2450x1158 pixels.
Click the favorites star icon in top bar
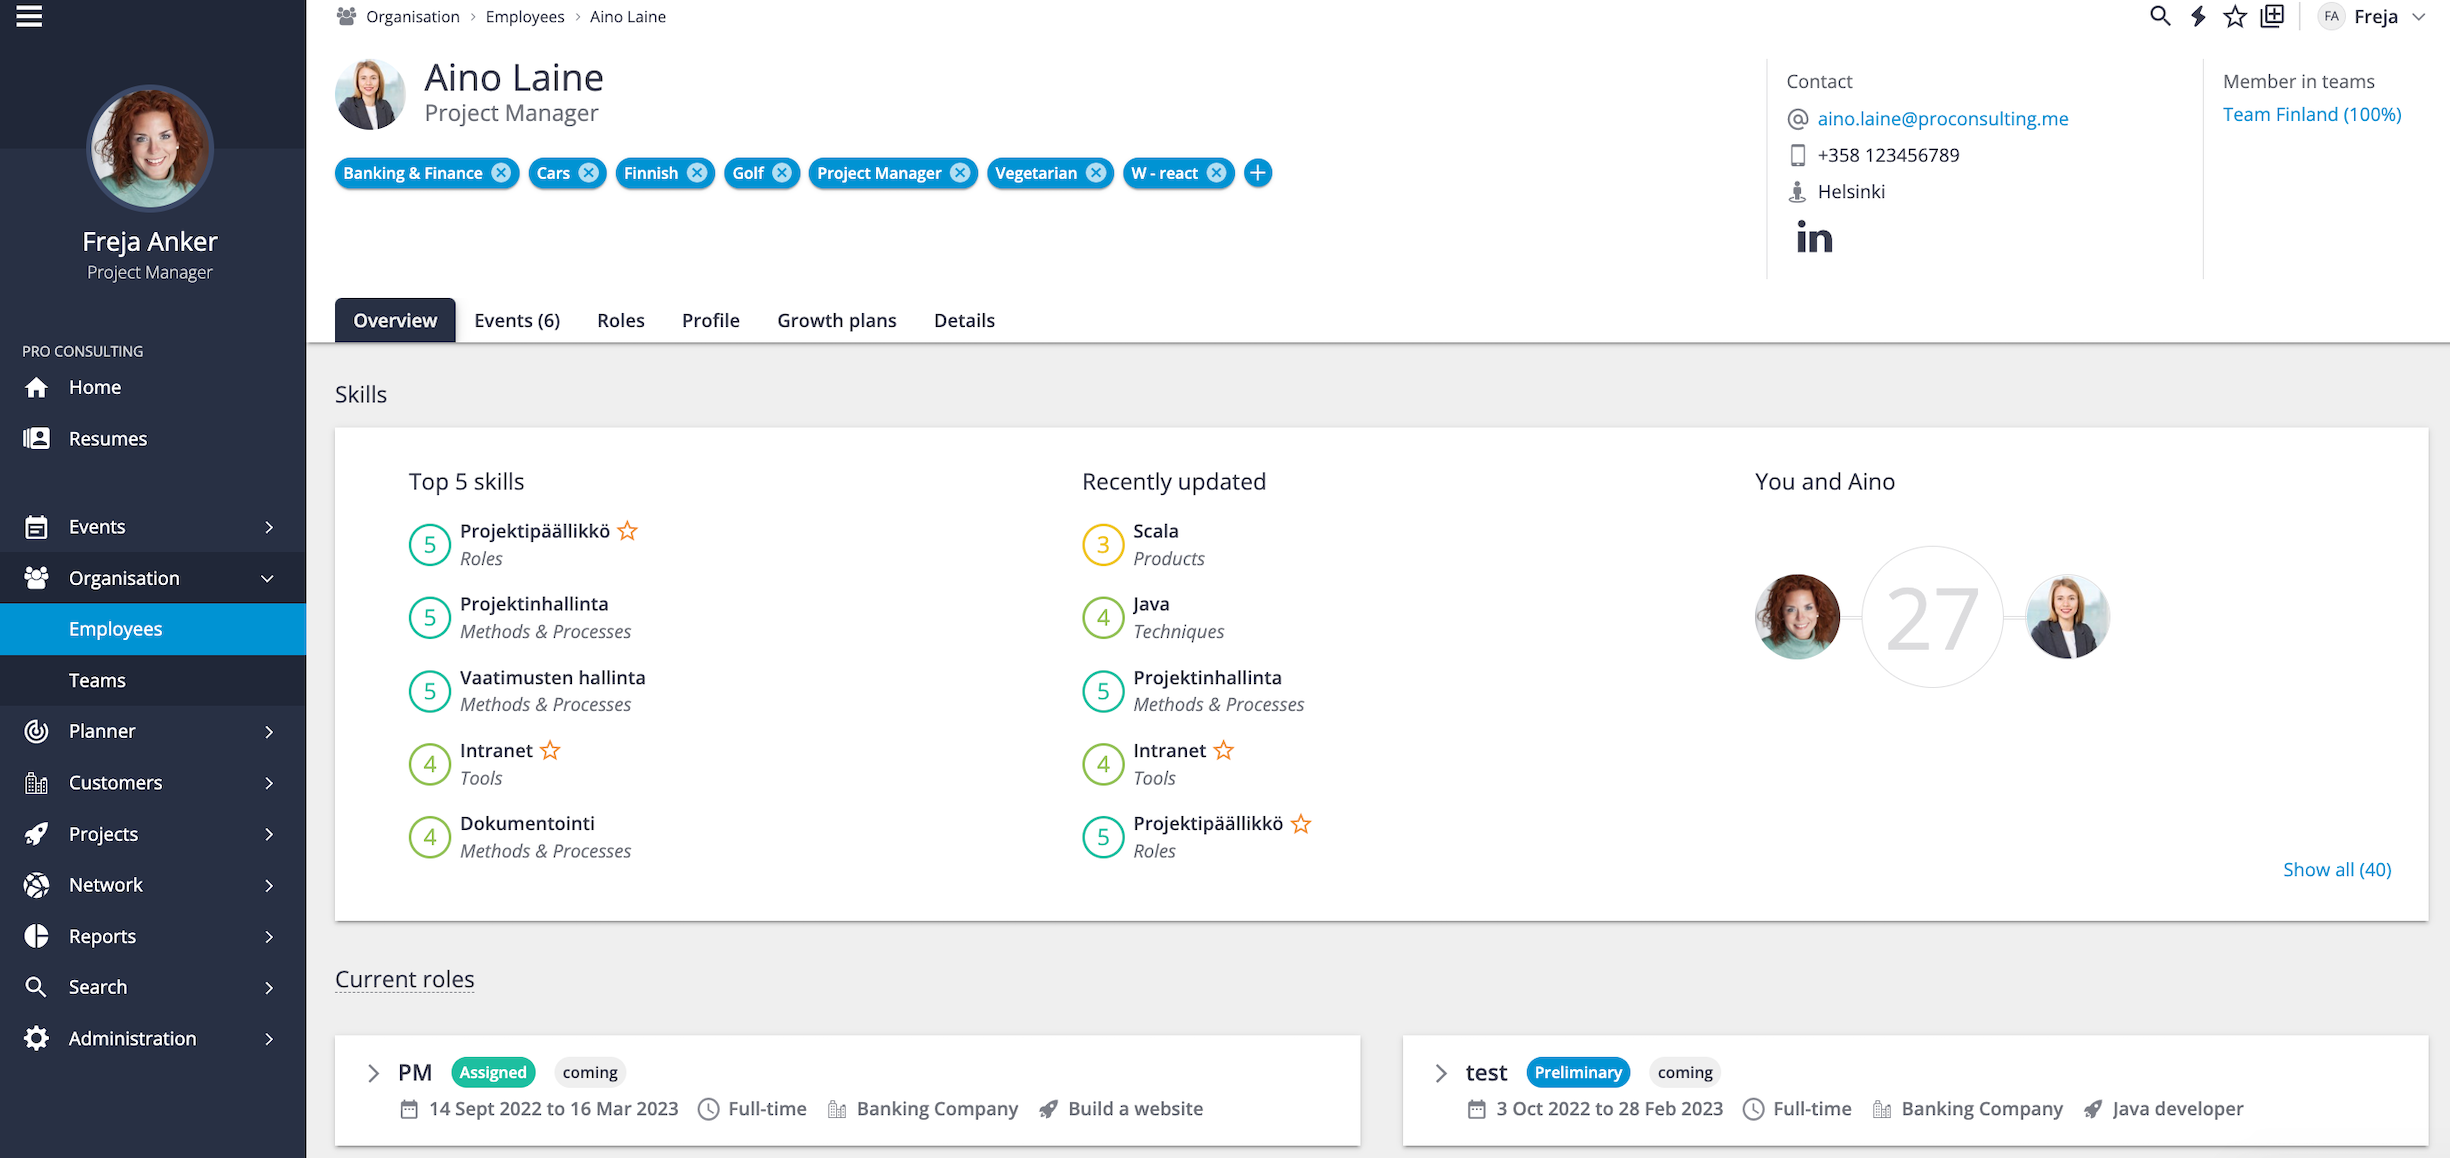click(x=2235, y=16)
